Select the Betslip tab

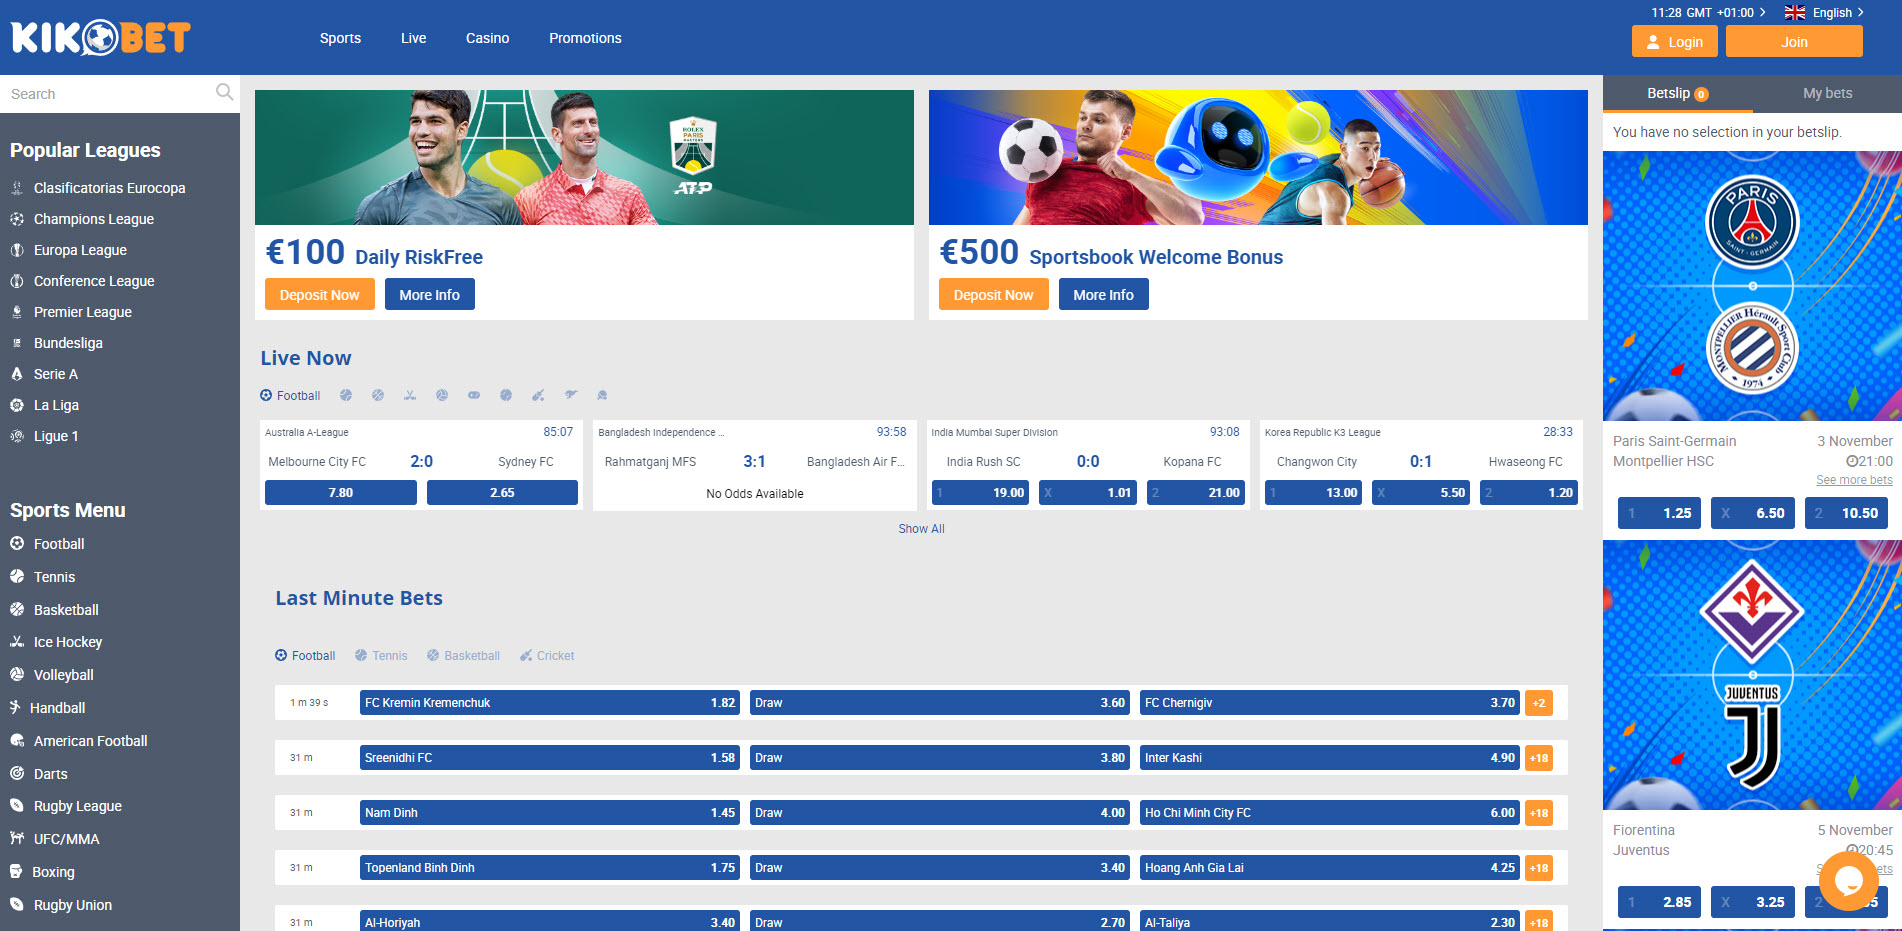click(x=1678, y=93)
